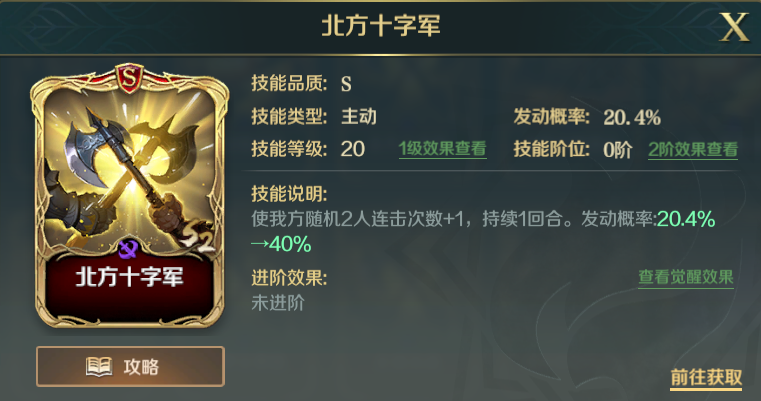Click the green 20.4% probability text

[685, 219]
